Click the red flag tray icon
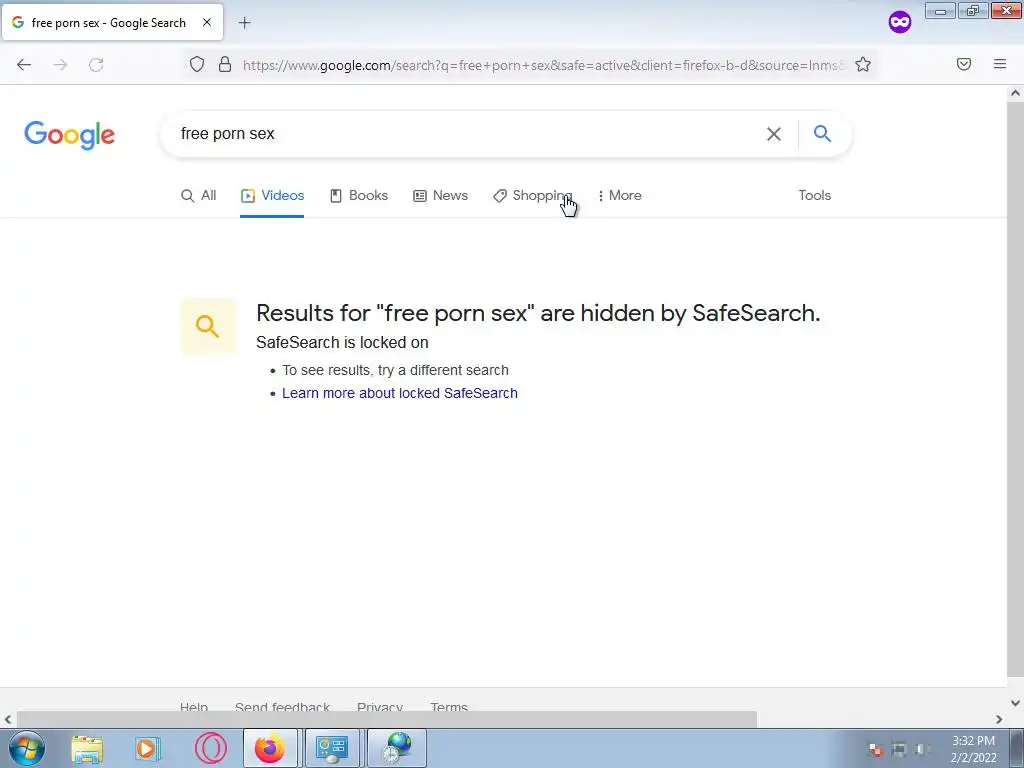This screenshot has height=768, width=1024. [x=876, y=750]
